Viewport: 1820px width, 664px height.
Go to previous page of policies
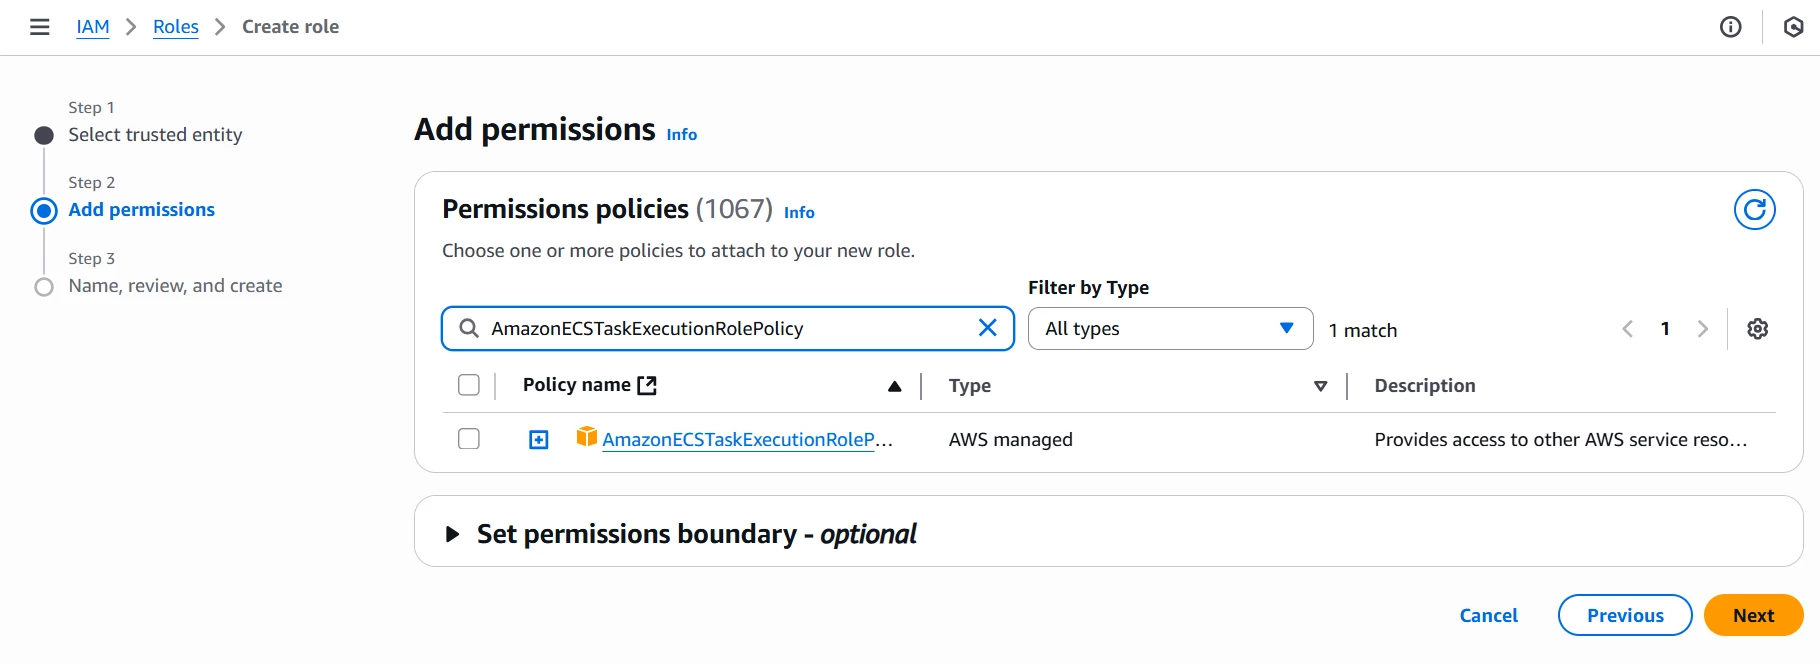tap(1628, 329)
